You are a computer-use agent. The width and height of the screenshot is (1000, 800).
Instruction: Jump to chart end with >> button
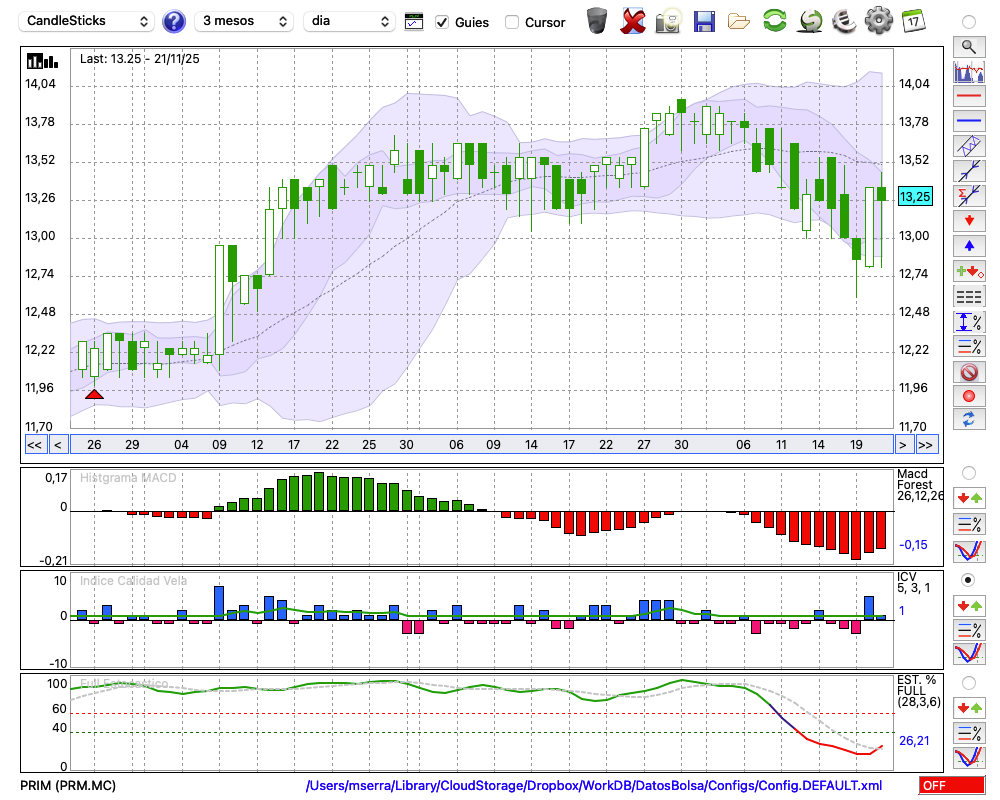coord(927,445)
